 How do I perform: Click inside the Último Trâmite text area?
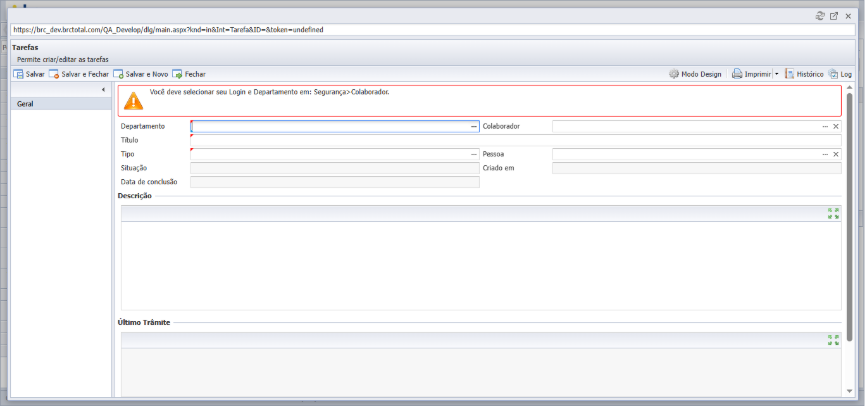point(481,372)
